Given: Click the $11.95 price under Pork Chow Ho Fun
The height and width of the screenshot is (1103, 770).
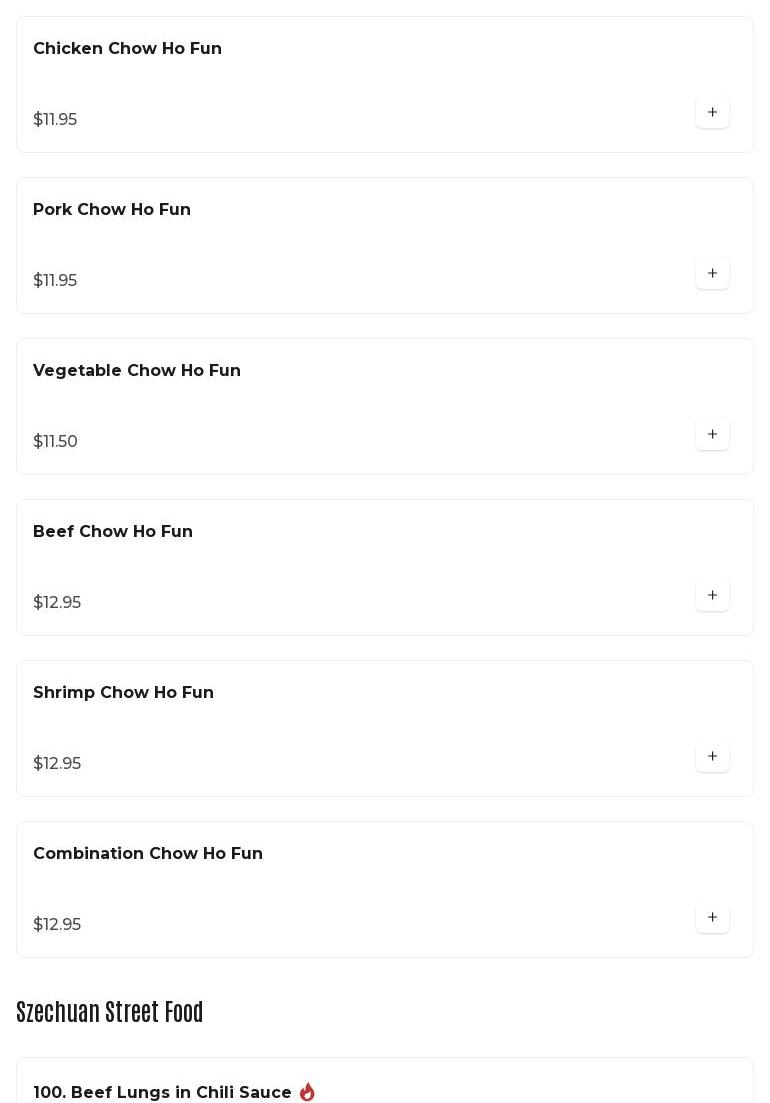Looking at the screenshot, I should 55,281.
